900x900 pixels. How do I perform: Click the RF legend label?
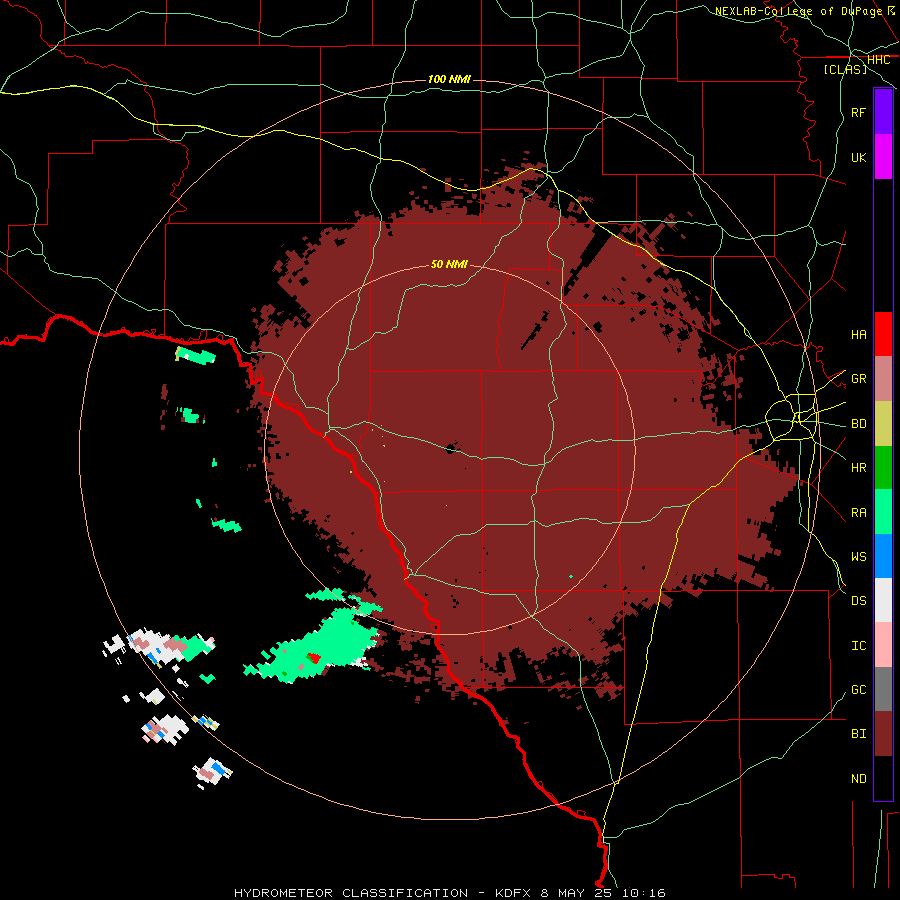point(859,112)
